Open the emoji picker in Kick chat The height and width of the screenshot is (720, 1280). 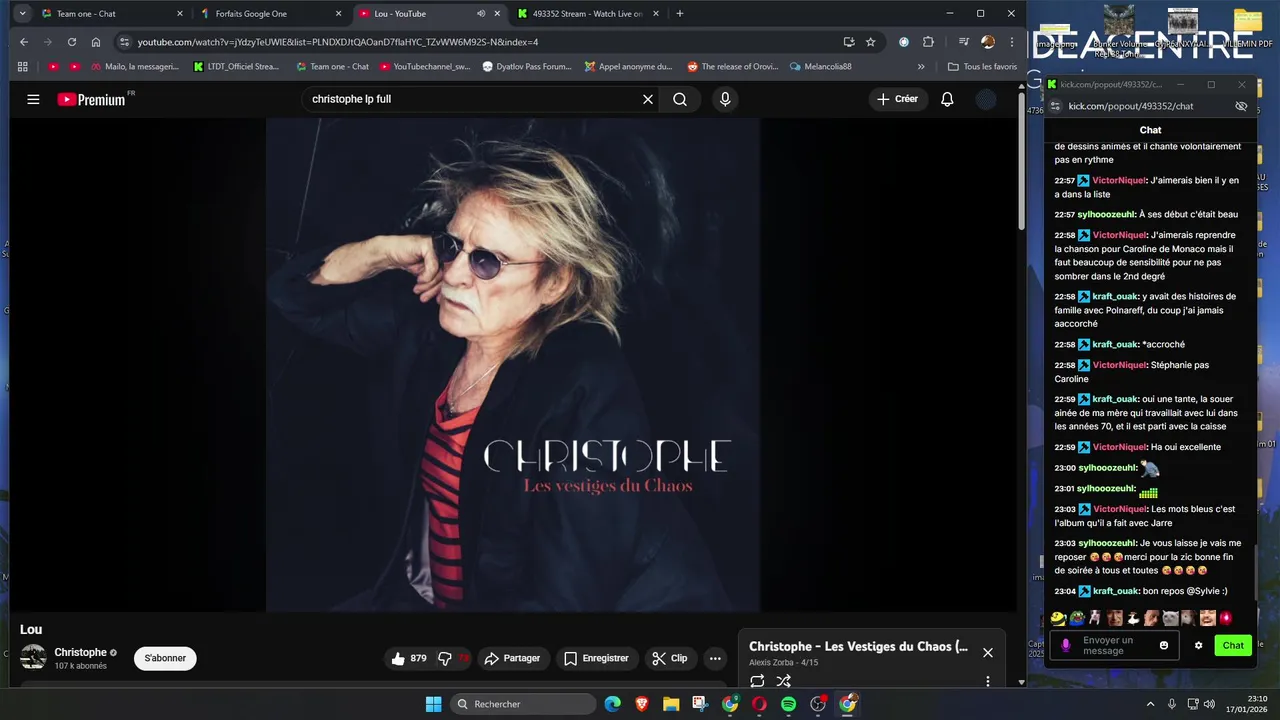click(1164, 645)
